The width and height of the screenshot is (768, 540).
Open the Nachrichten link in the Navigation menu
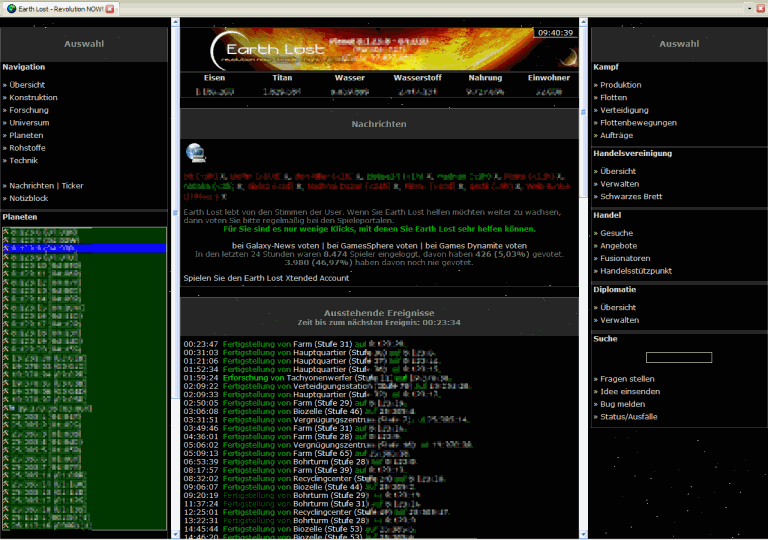click(x=31, y=186)
